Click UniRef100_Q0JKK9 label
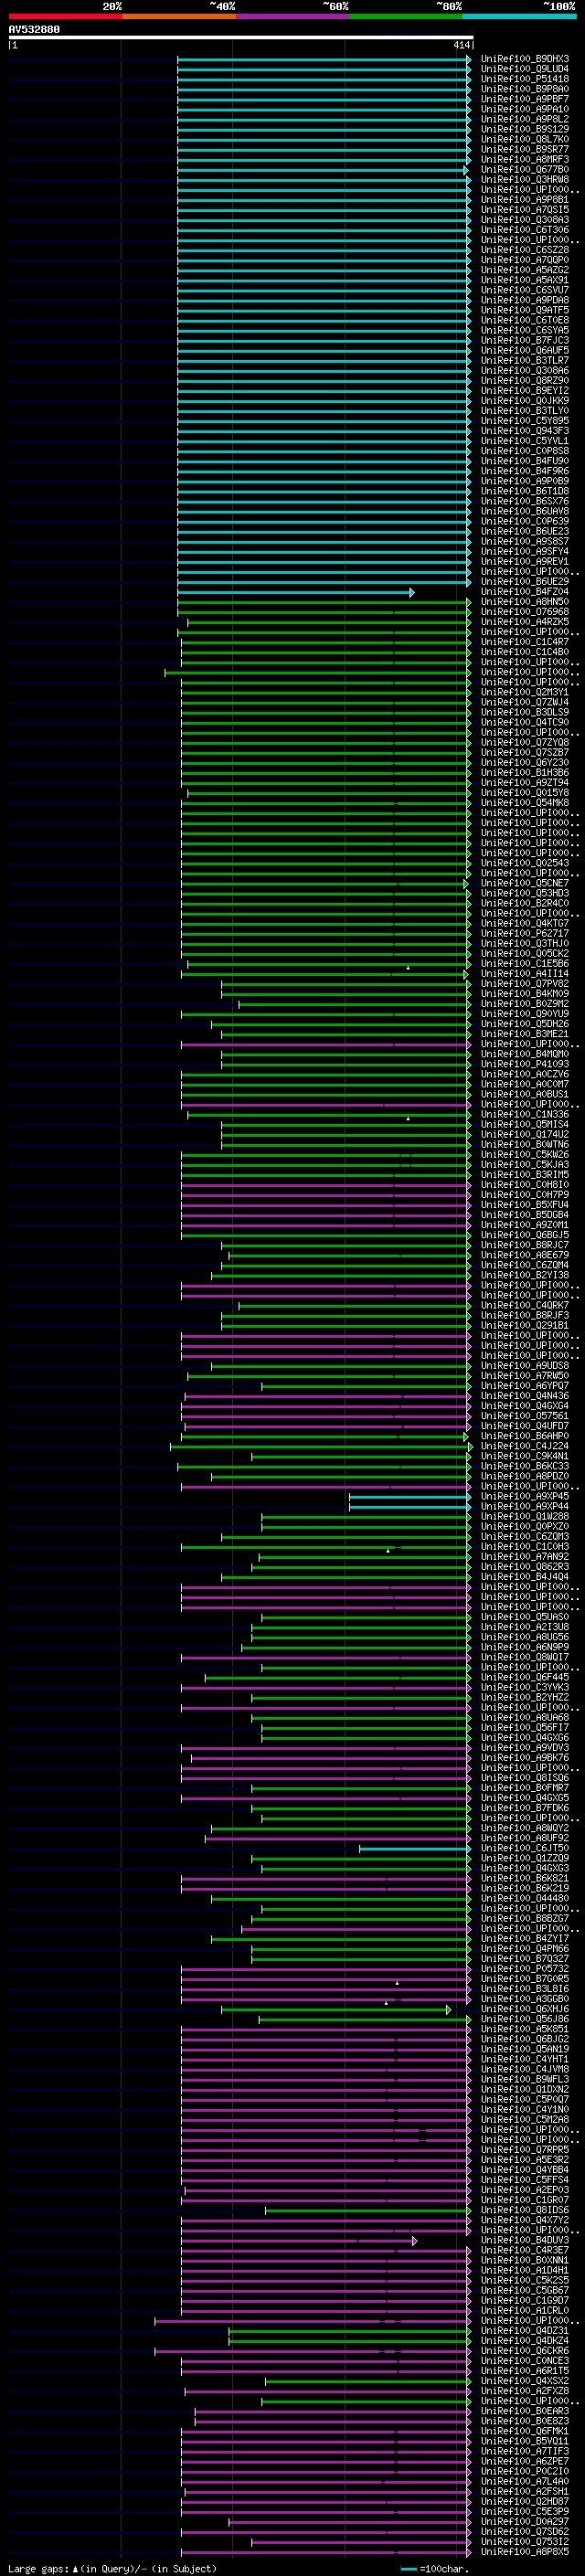This screenshot has height=2576, width=585. 525,401
